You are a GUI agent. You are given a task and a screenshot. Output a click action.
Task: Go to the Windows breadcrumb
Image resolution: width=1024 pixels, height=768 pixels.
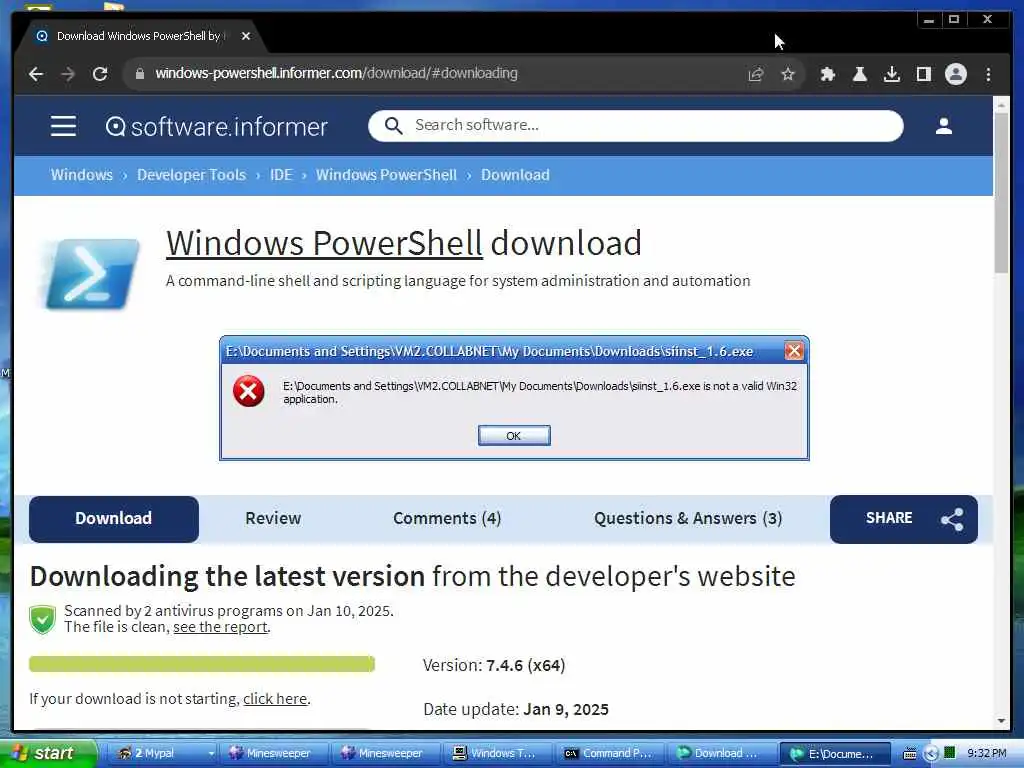coord(82,175)
